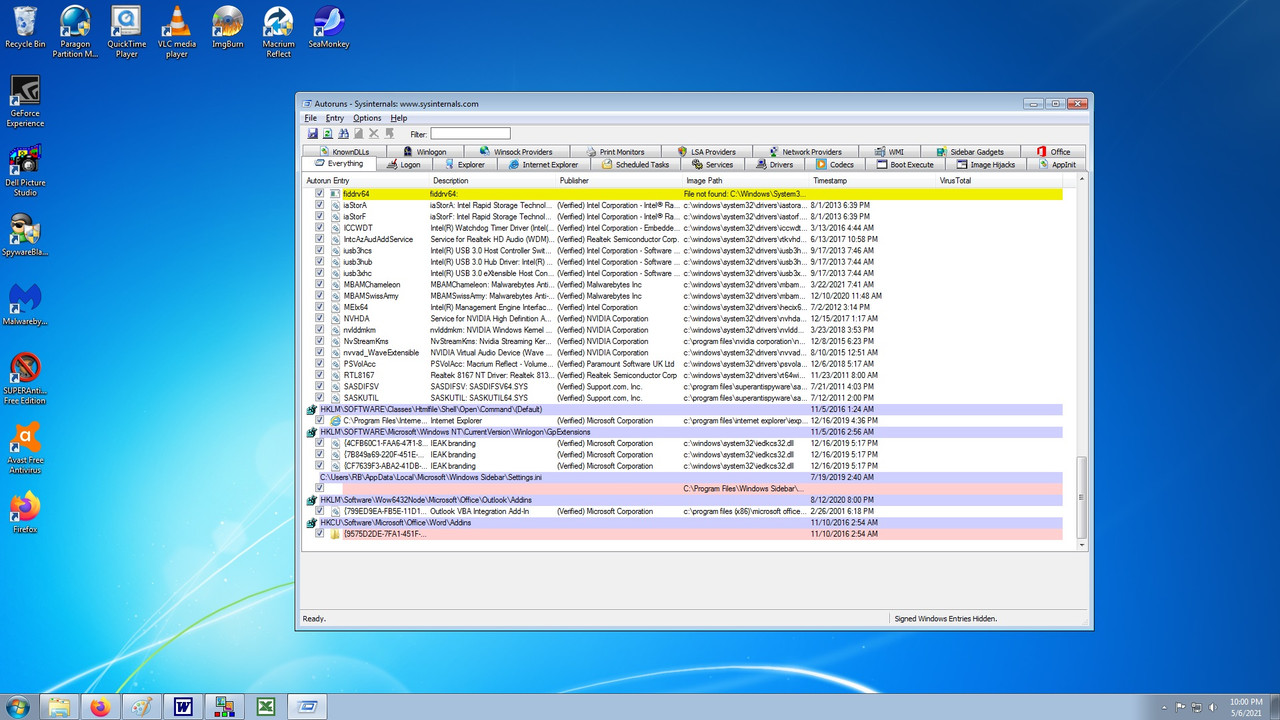This screenshot has height=720, width=1280.
Task: Click the Refresh toolbar icon in Autoruns
Action: [x=327, y=133]
